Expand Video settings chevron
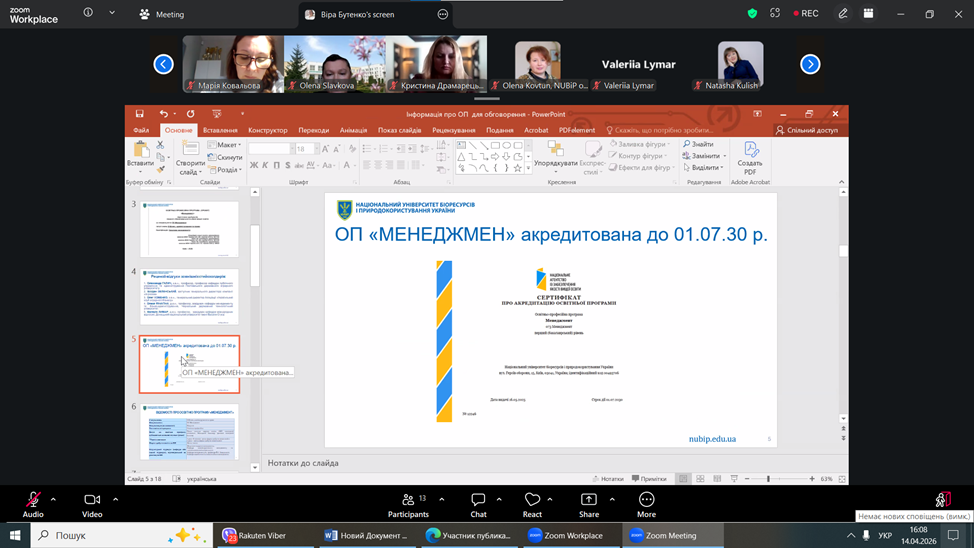The width and height of the screenshot is (974, 548). [115, 499]
